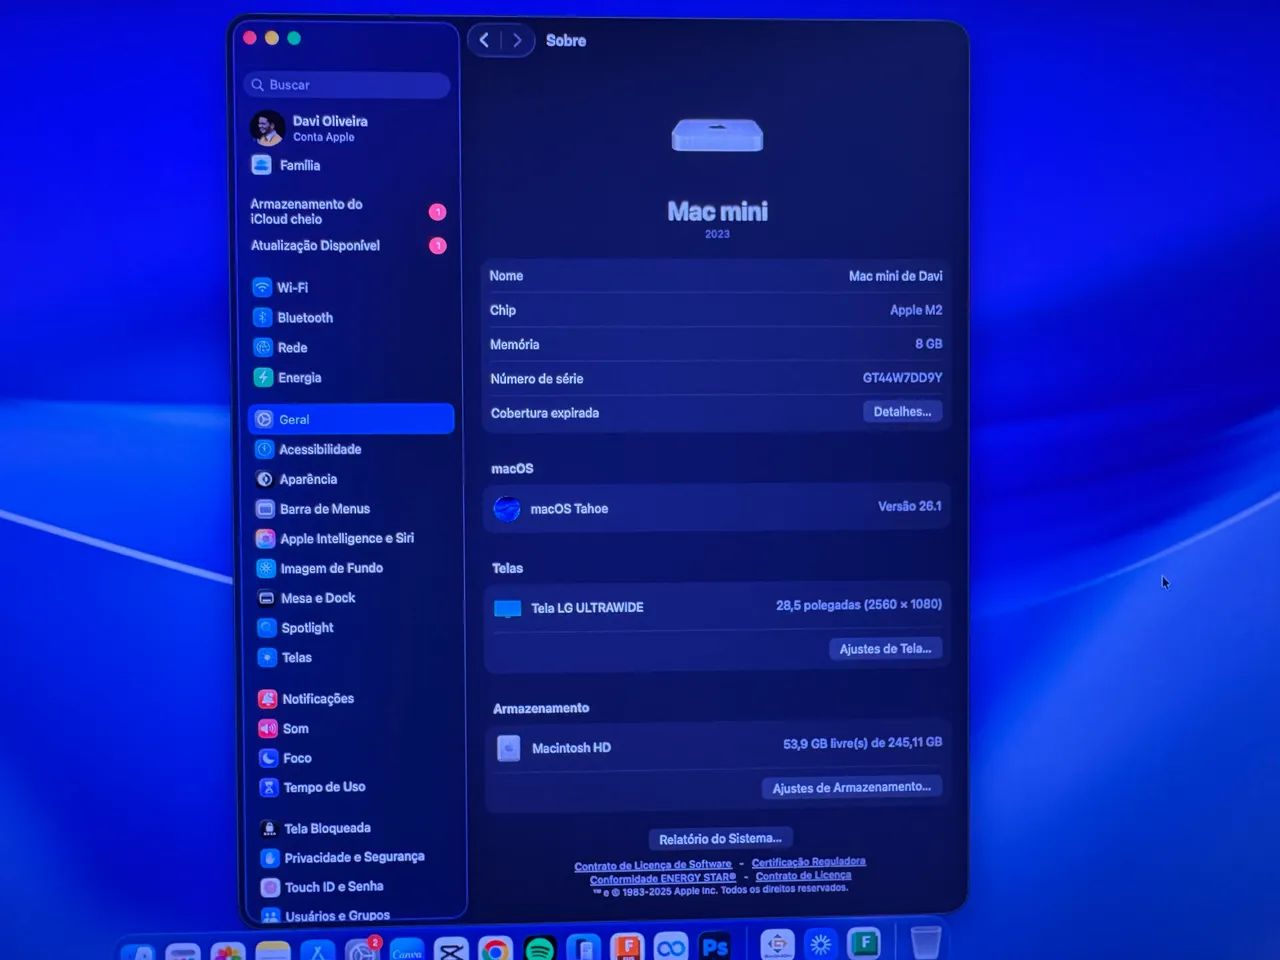
Task: Open Privacidade e Segurança settings
Action: tap(352, 857)
